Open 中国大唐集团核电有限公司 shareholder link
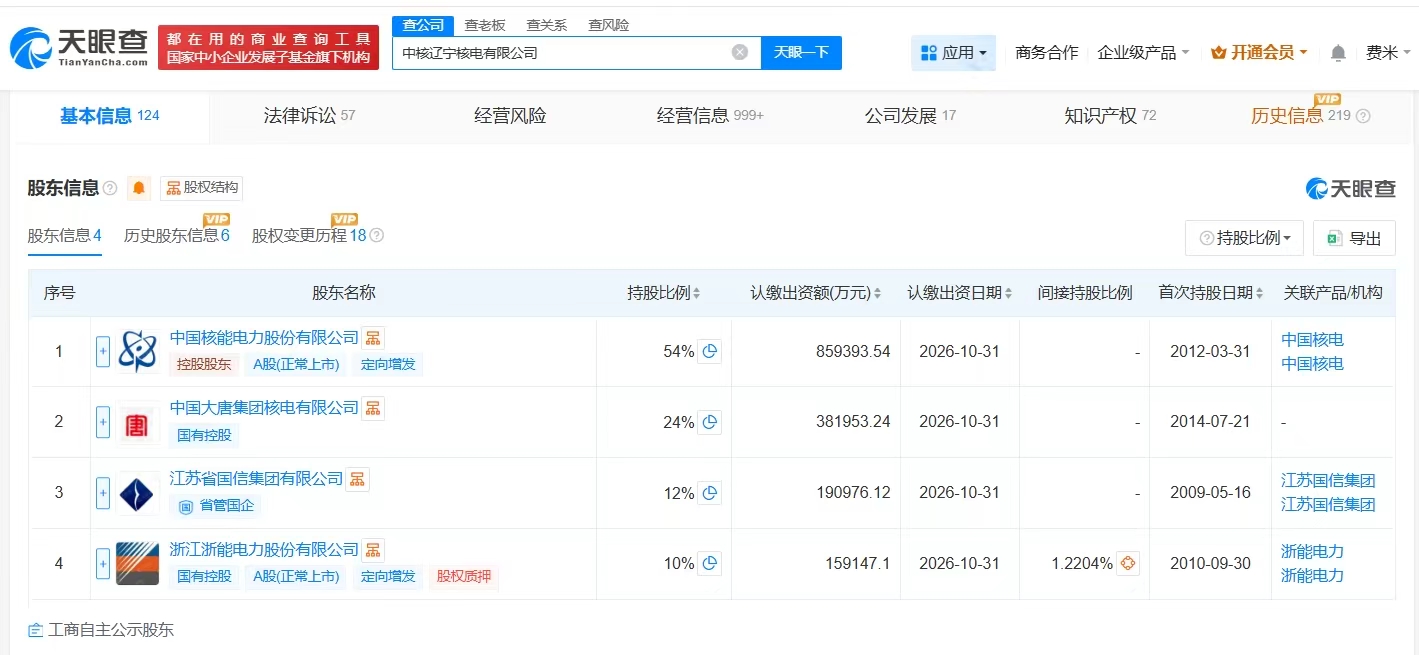The height and width of the screenshot is (655, 1419). tap(264, 408)
